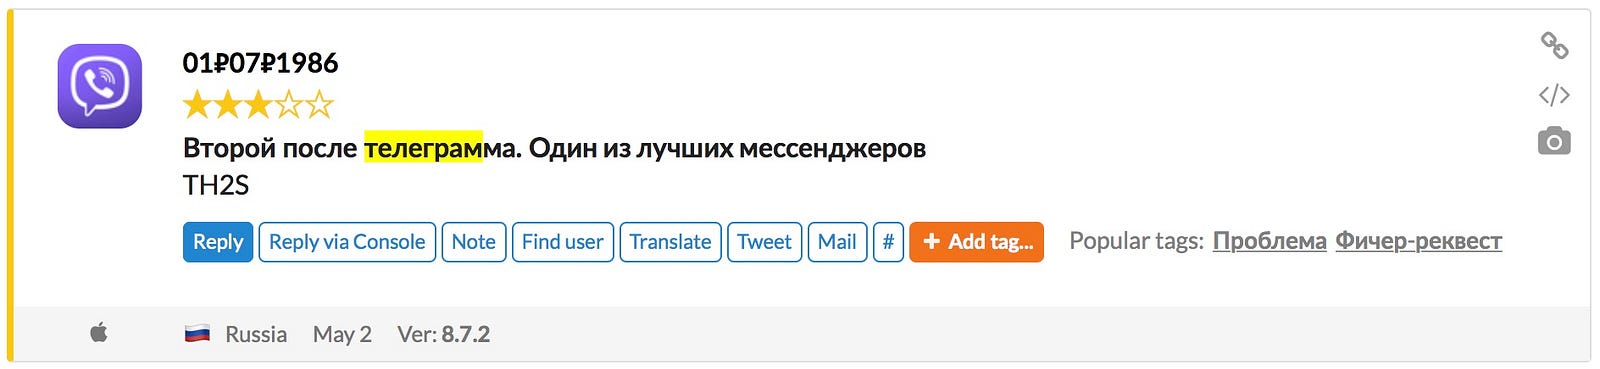The width and height of the screenshot is (1600, 369).
Task: Open Reply via Console
Action: click(x=347, y=242)
